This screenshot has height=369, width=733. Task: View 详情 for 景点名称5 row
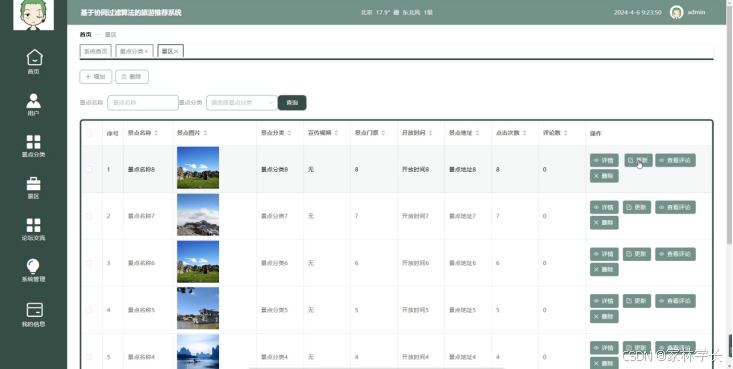pos(604,301)
